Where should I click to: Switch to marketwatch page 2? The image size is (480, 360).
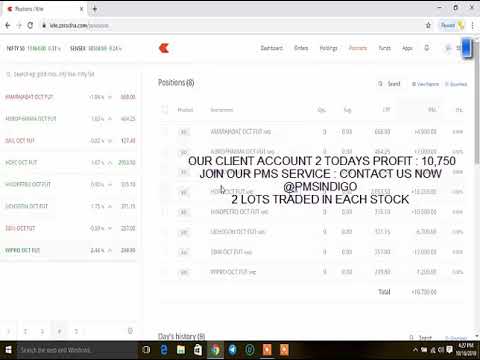tap(25, 331)
